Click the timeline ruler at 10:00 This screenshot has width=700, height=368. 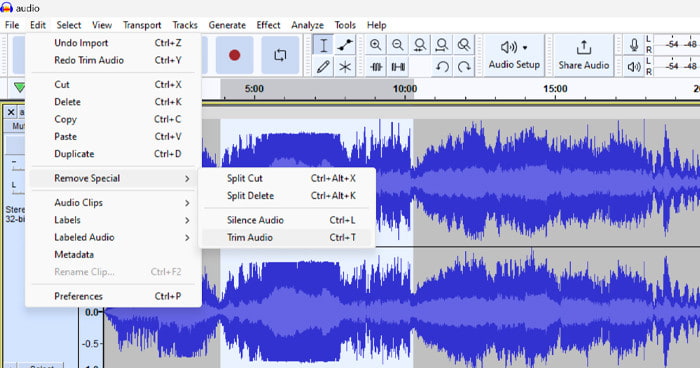(x=405, y=89)
